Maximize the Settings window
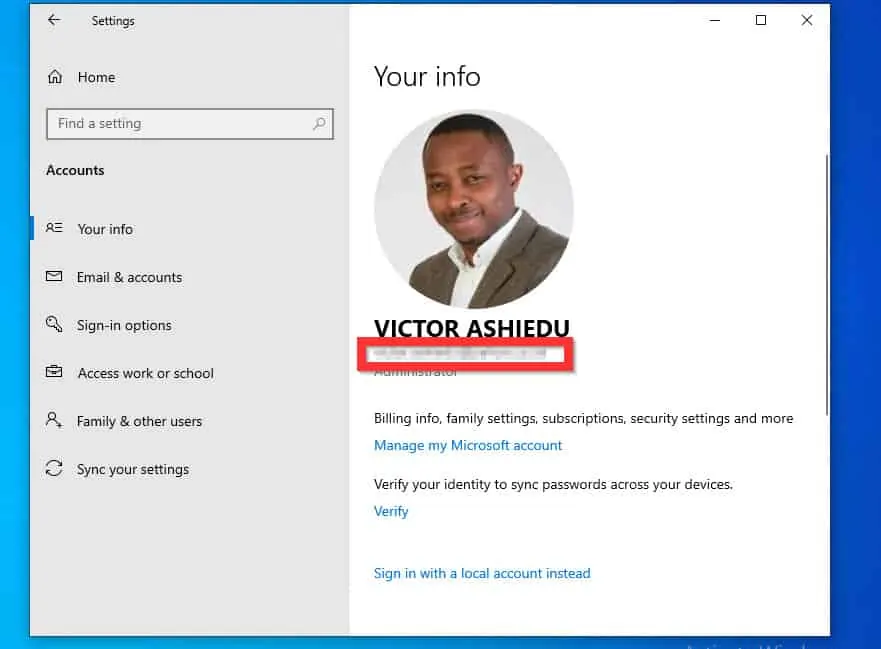Image resolution: width=881 pixels, height=649 pixels. pyautogui.click(x=761, y=20)
